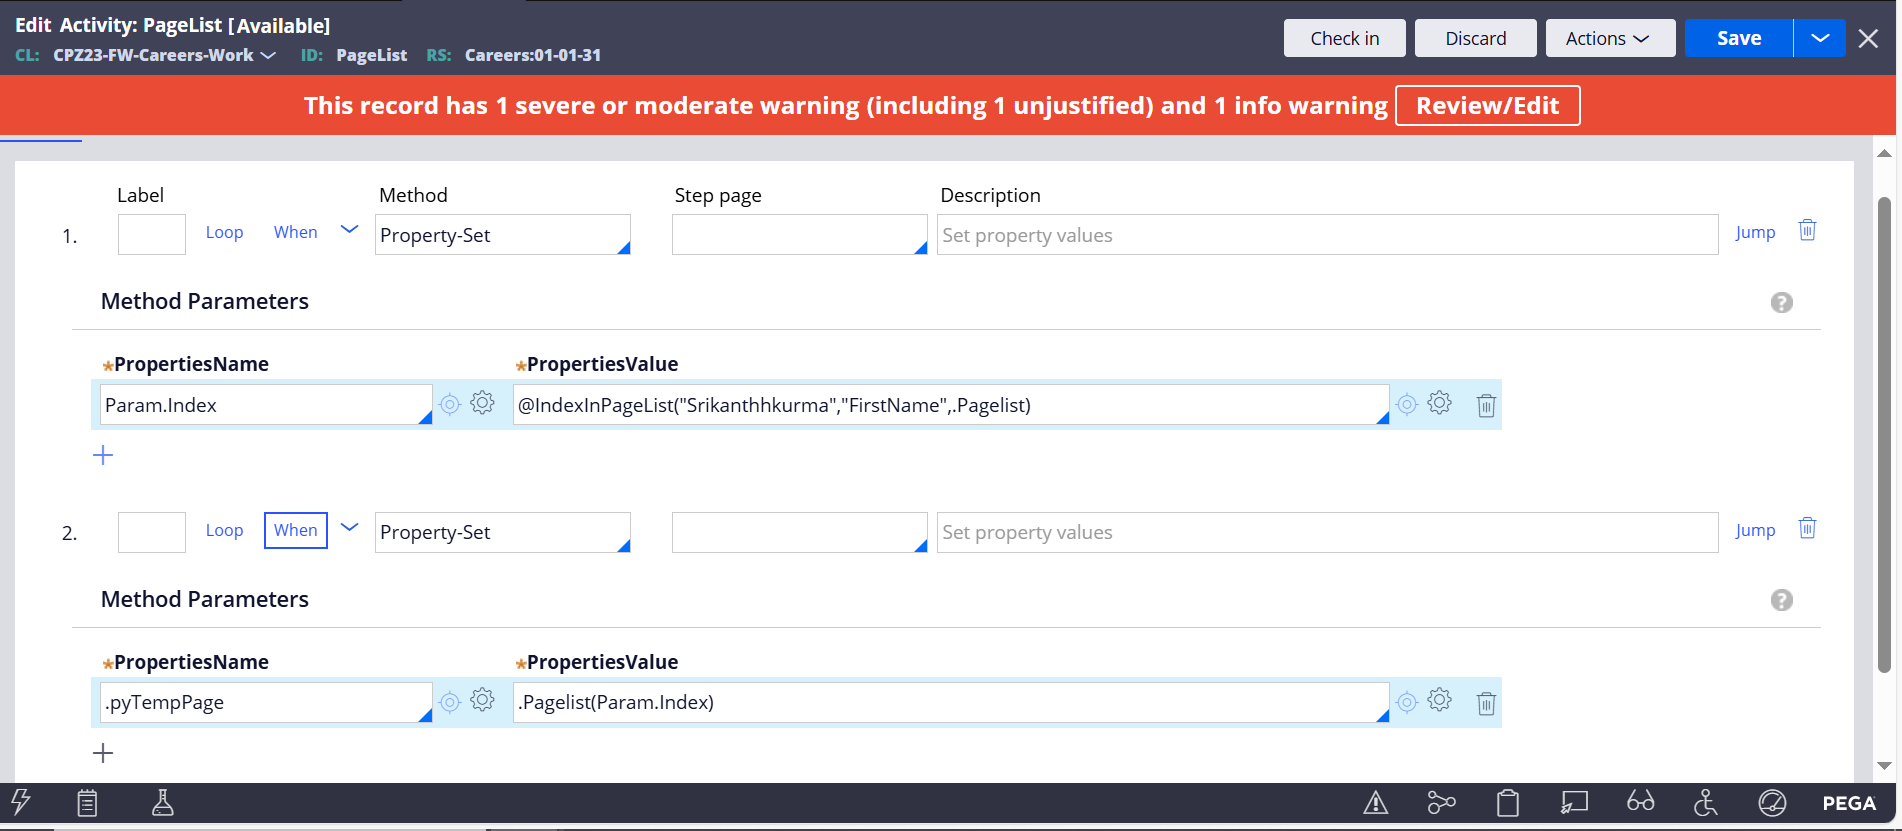Open the Clipboard icon in bottom toolbar

(x=1507, y=803)
